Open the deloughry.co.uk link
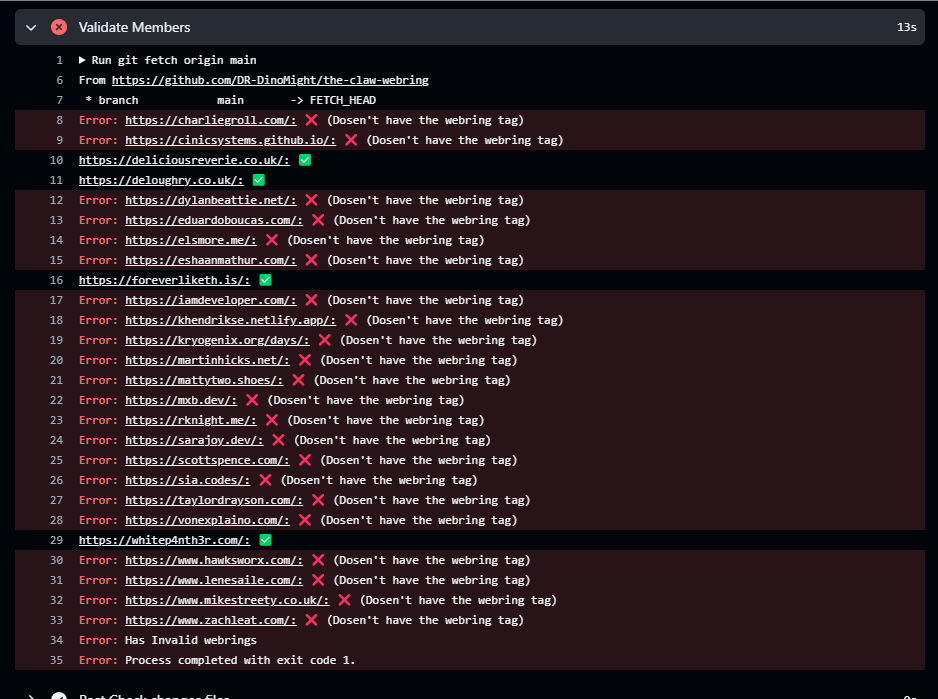 (x=161, y=180)
